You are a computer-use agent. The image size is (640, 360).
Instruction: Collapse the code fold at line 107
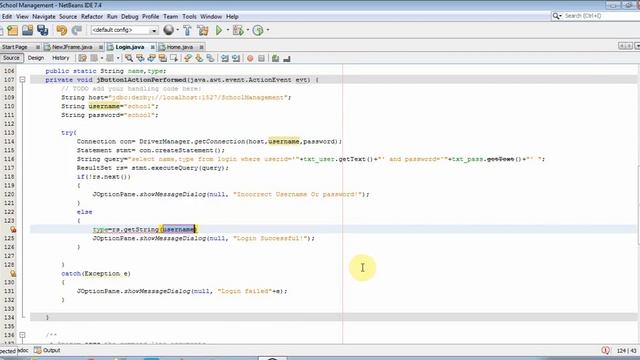click(x=22, y=80)
